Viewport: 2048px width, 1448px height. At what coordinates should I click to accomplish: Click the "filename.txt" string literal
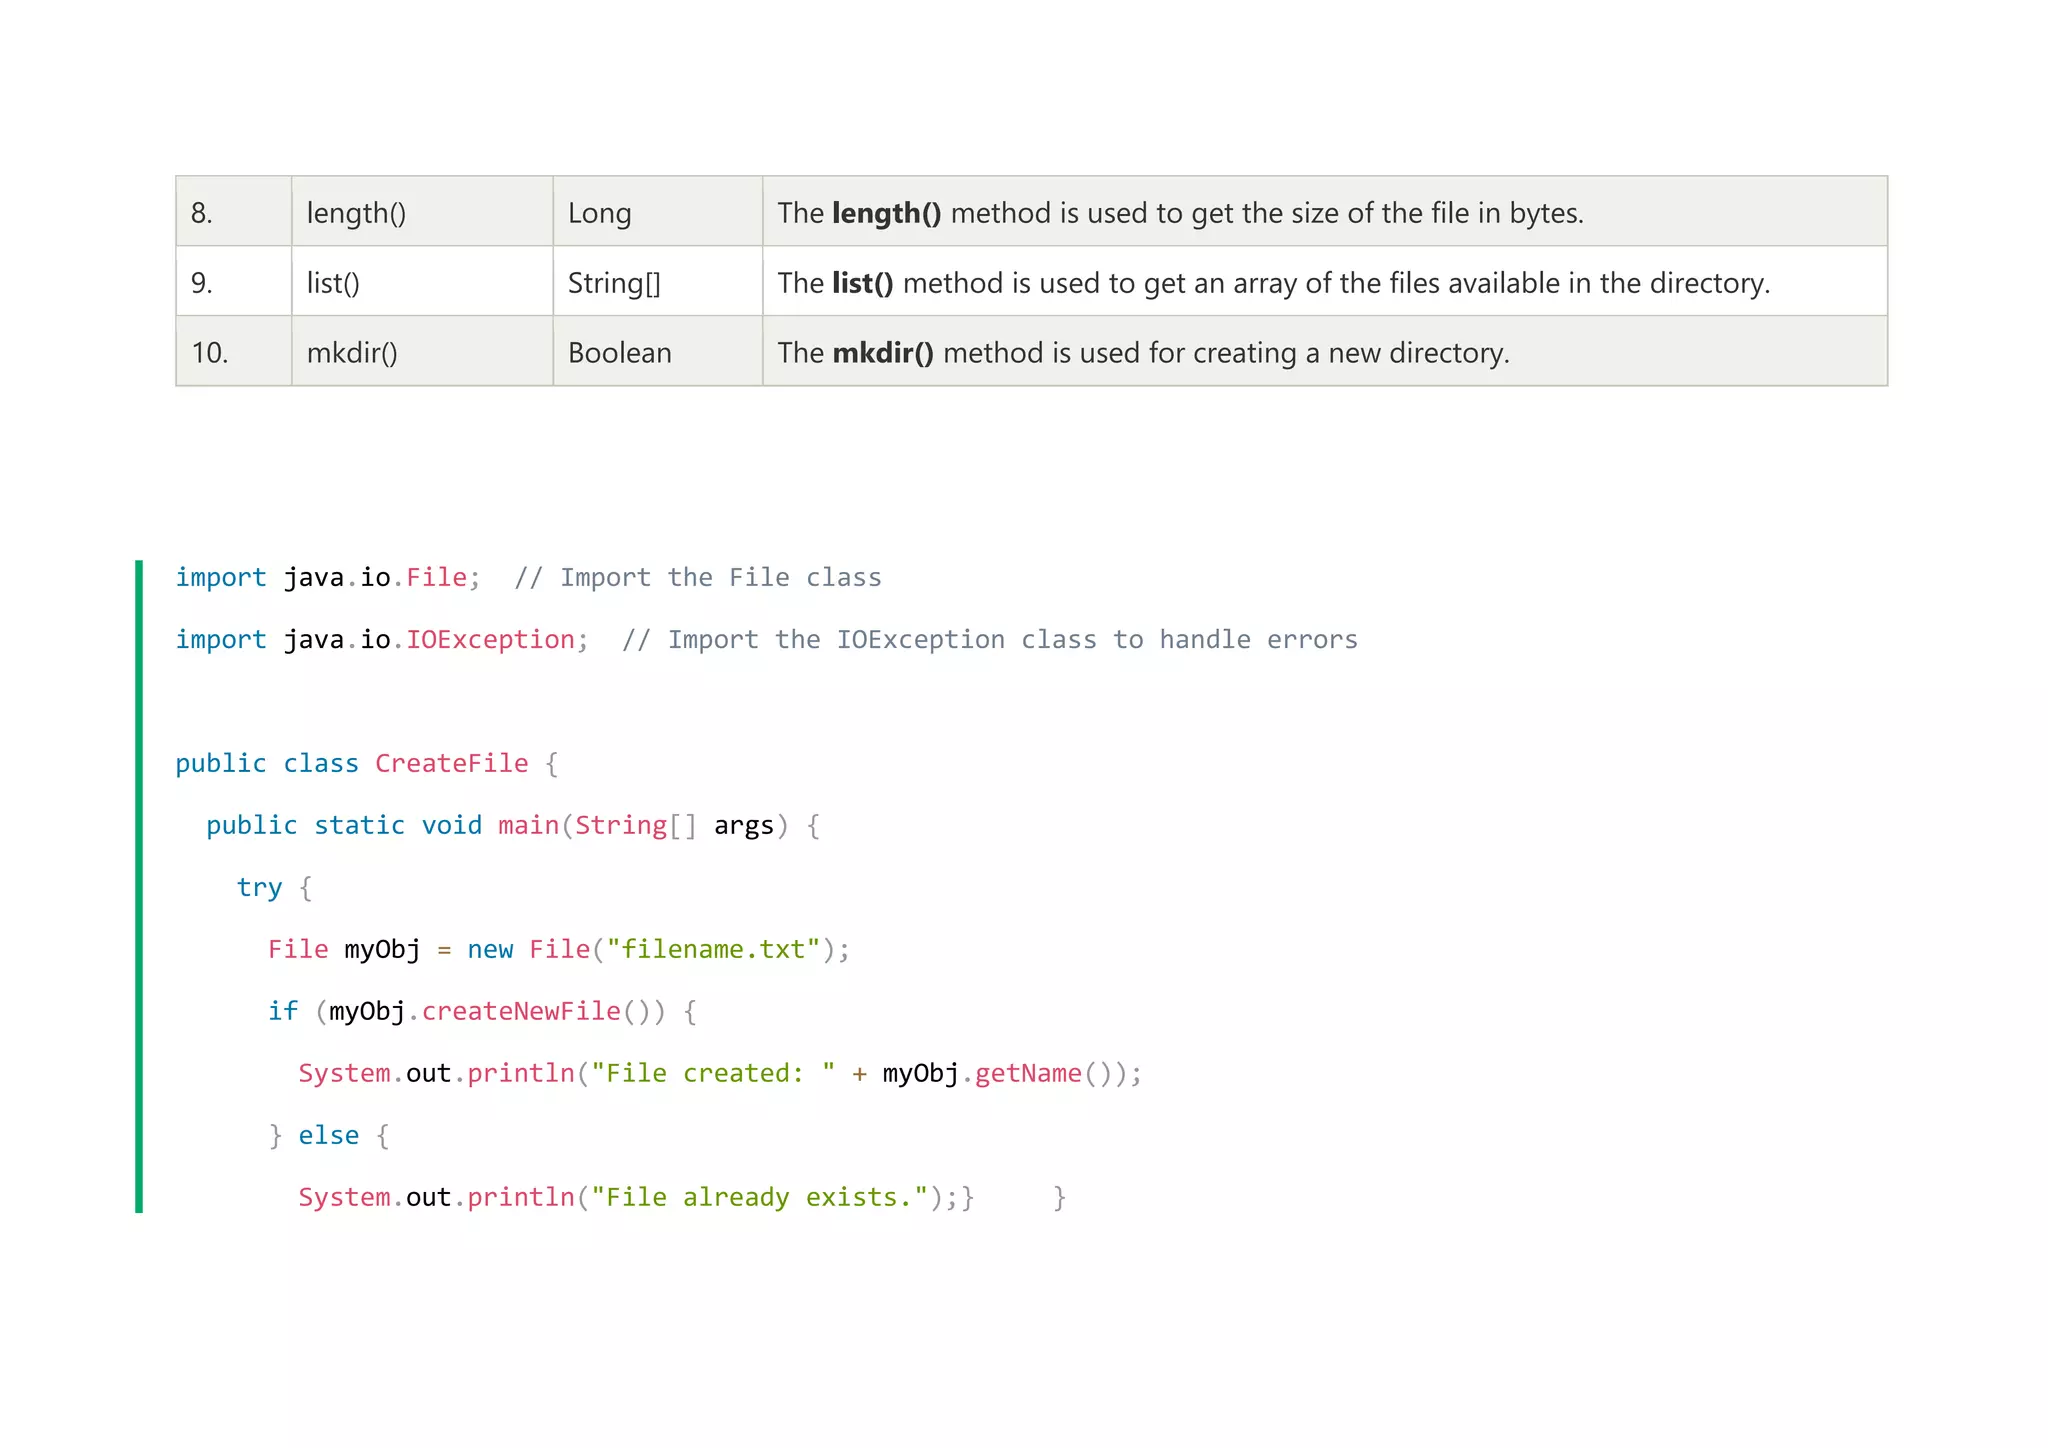coord(713,949)
